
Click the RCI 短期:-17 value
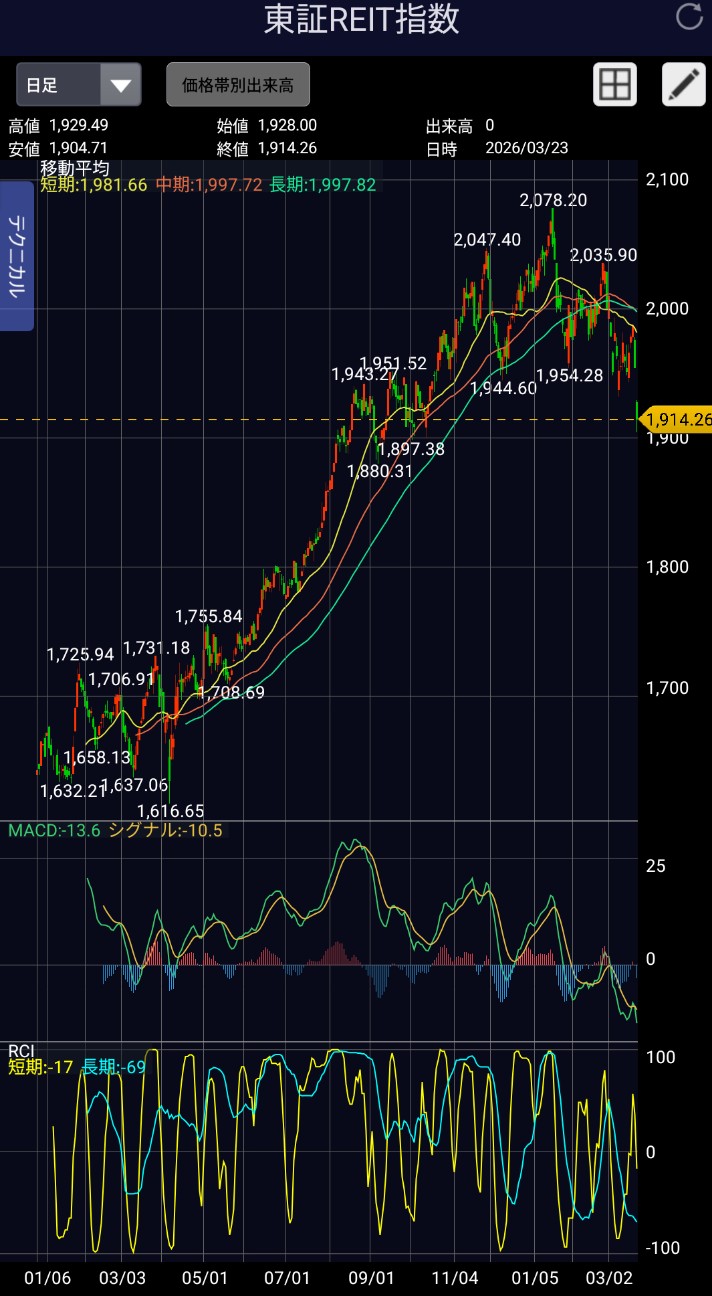click(41, 1068)
